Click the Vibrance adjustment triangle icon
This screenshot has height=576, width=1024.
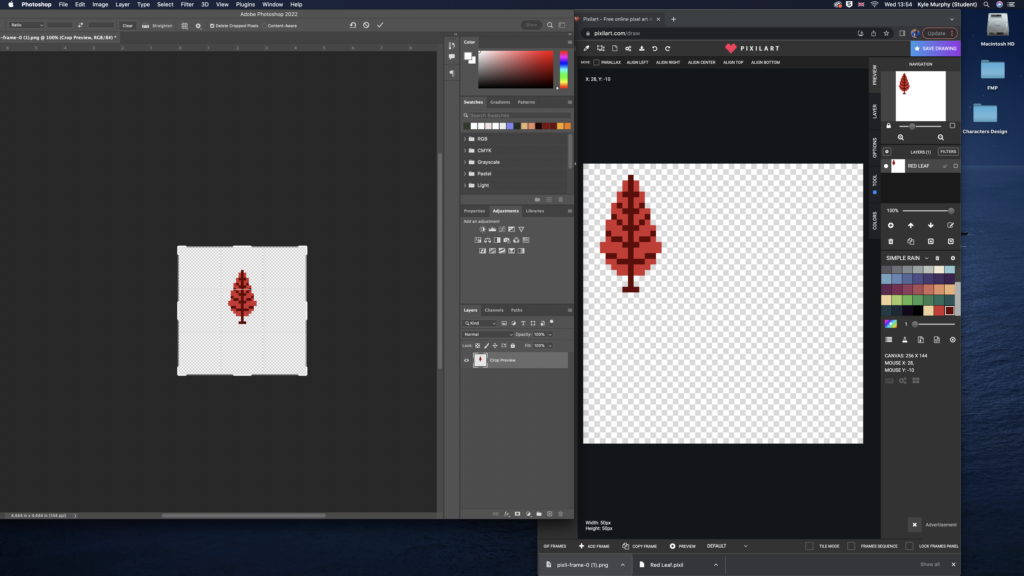point(521,229)
